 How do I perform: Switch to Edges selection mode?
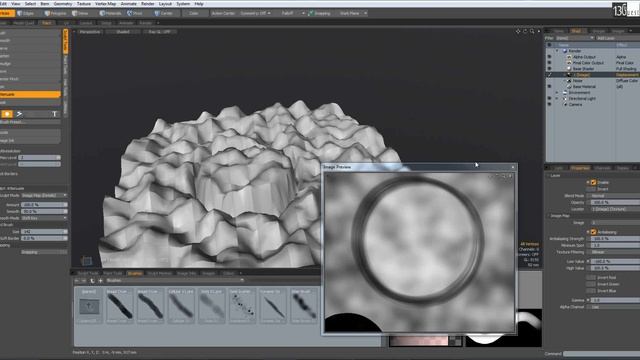pos(26,13)
